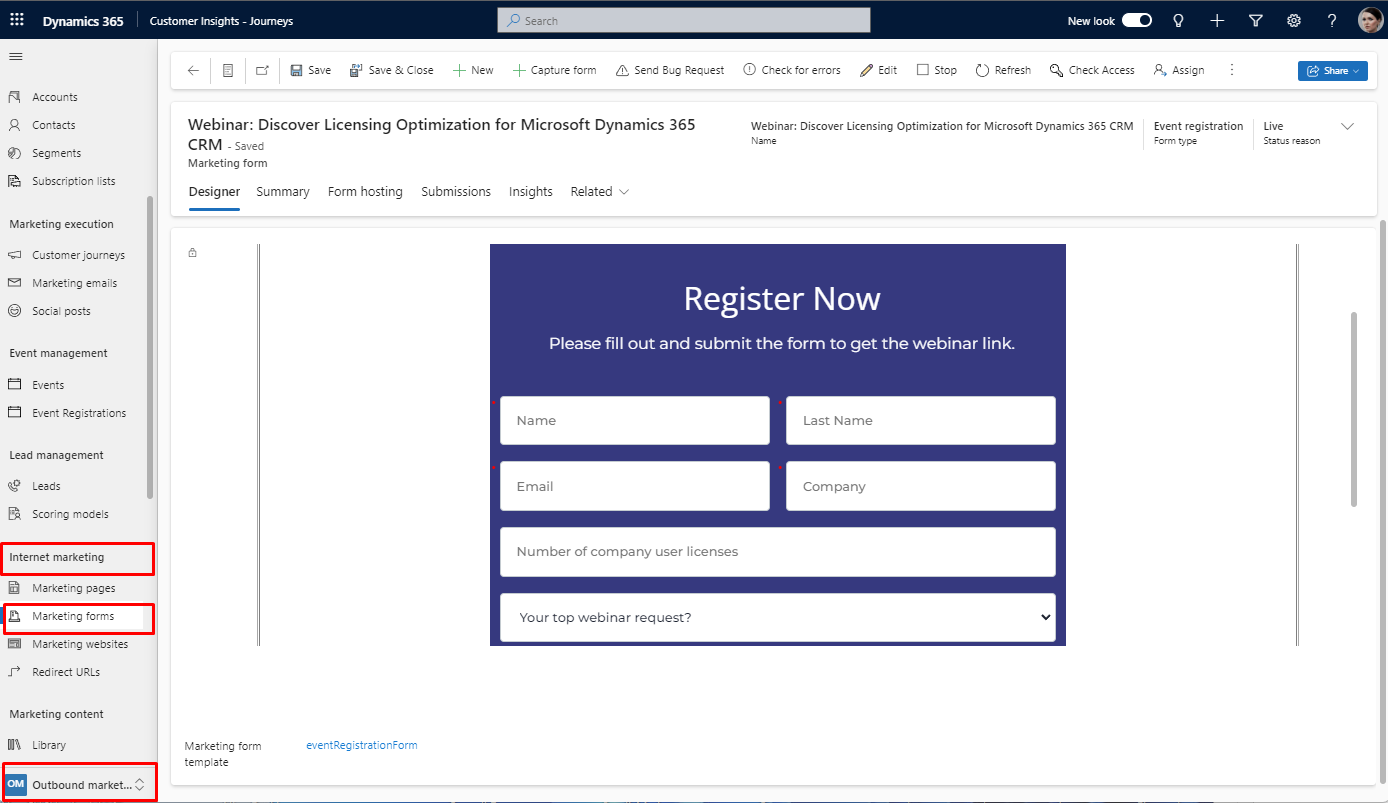Open the Dynamics 365 app launcher waffle
The width and height of the screenshot is (1388, 803).
17,20
